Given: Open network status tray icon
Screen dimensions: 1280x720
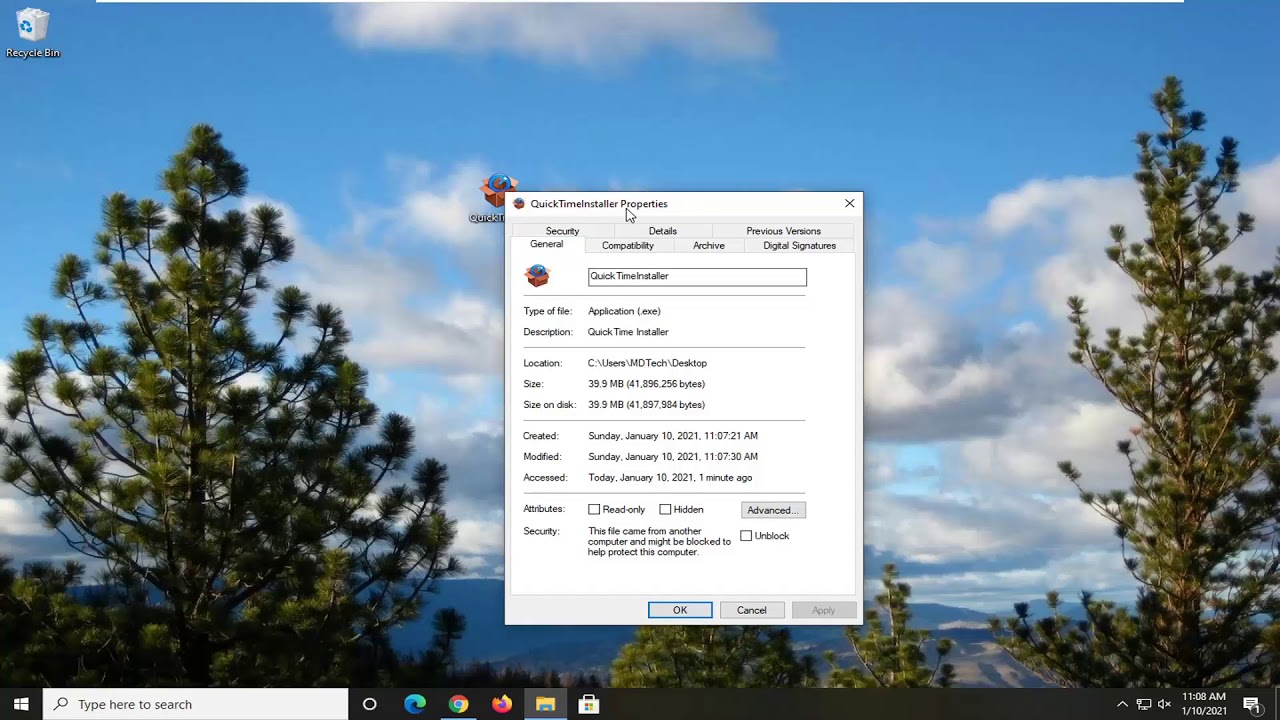Looking at the screenshot, I should (1144, 704).
